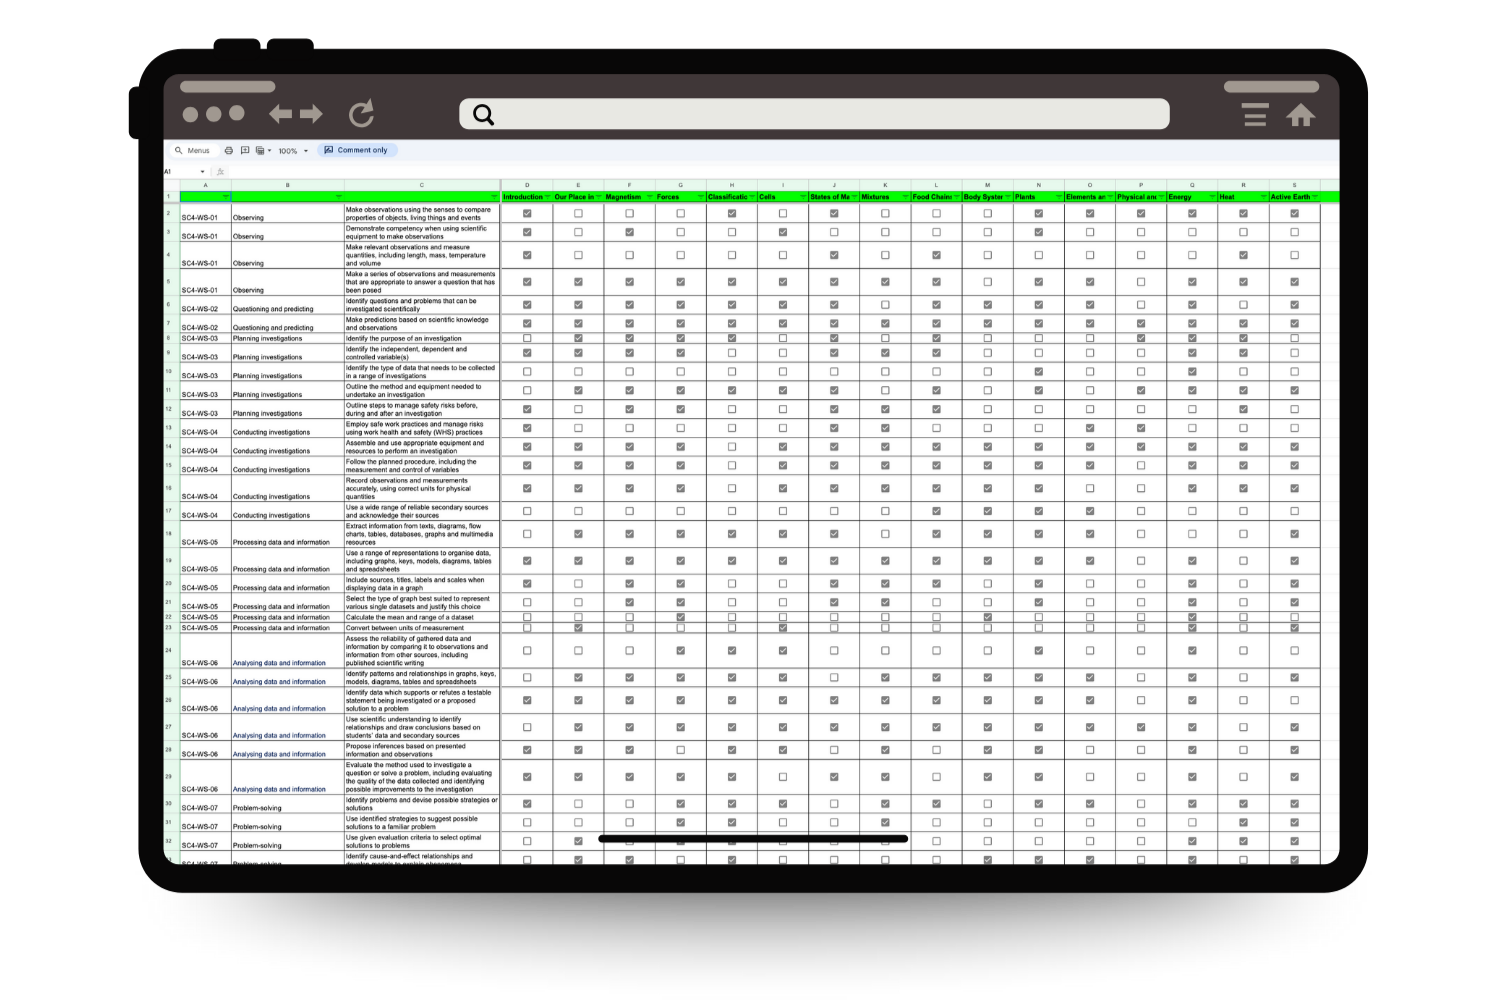Open the filter views icon menu

click(x=262, y=151)
